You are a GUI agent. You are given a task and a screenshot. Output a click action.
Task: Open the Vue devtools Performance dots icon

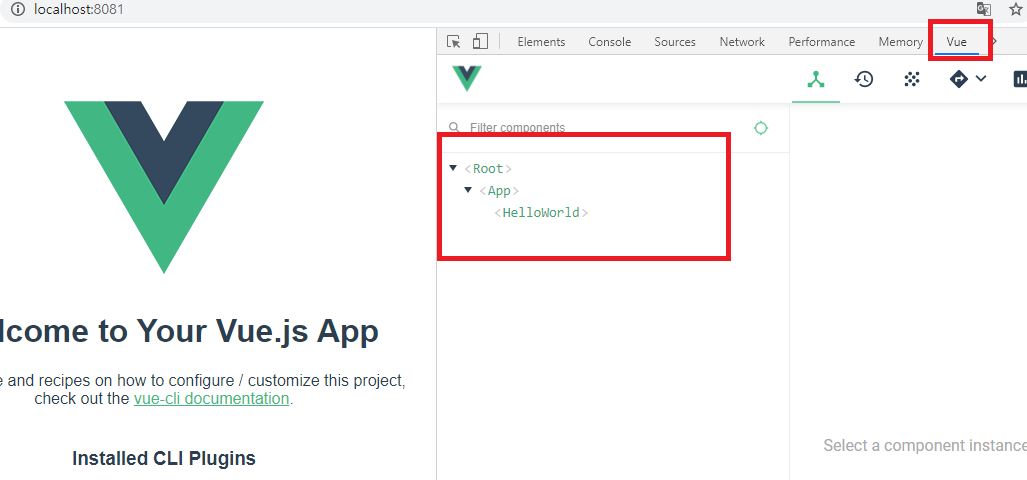pos(912,79)
